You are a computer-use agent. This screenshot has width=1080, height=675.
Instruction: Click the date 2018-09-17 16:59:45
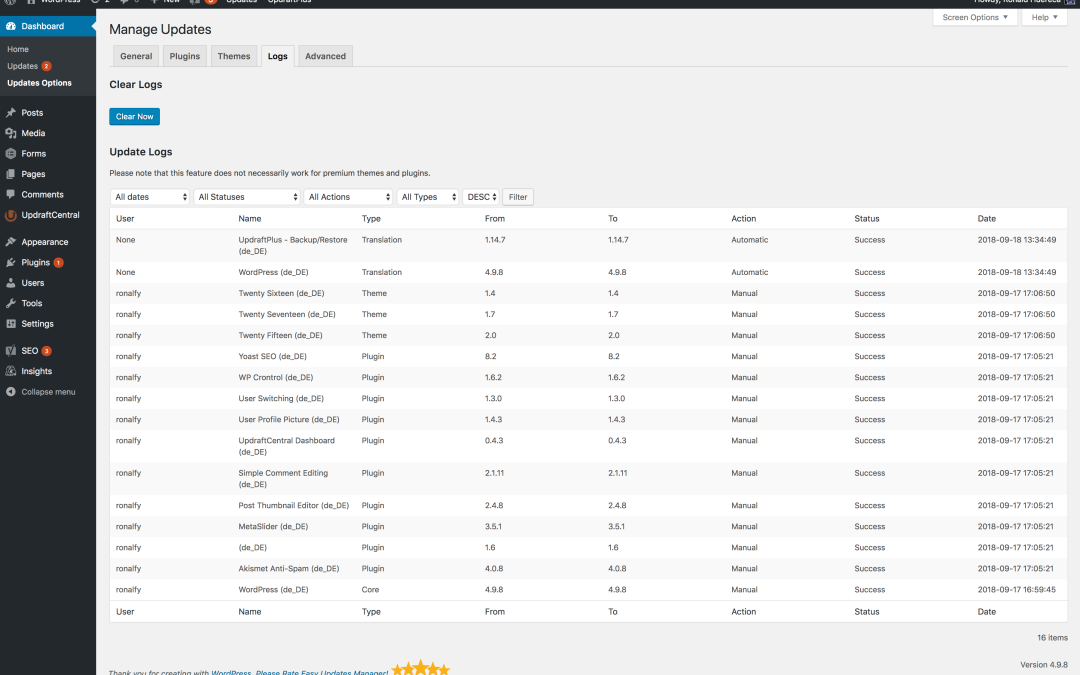click(1017, 590)
